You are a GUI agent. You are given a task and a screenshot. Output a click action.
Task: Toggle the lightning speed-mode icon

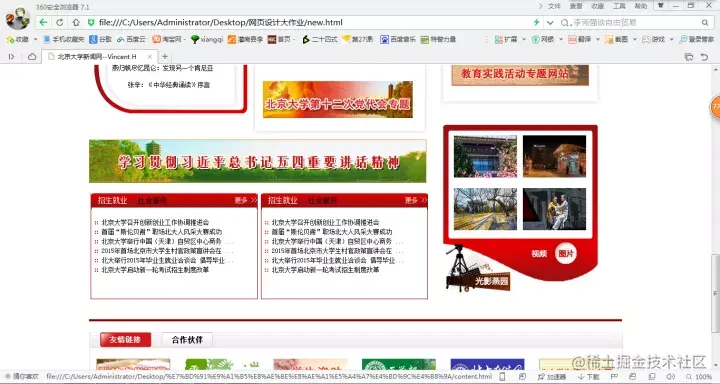pyautogui.click(x=536, y=23)
